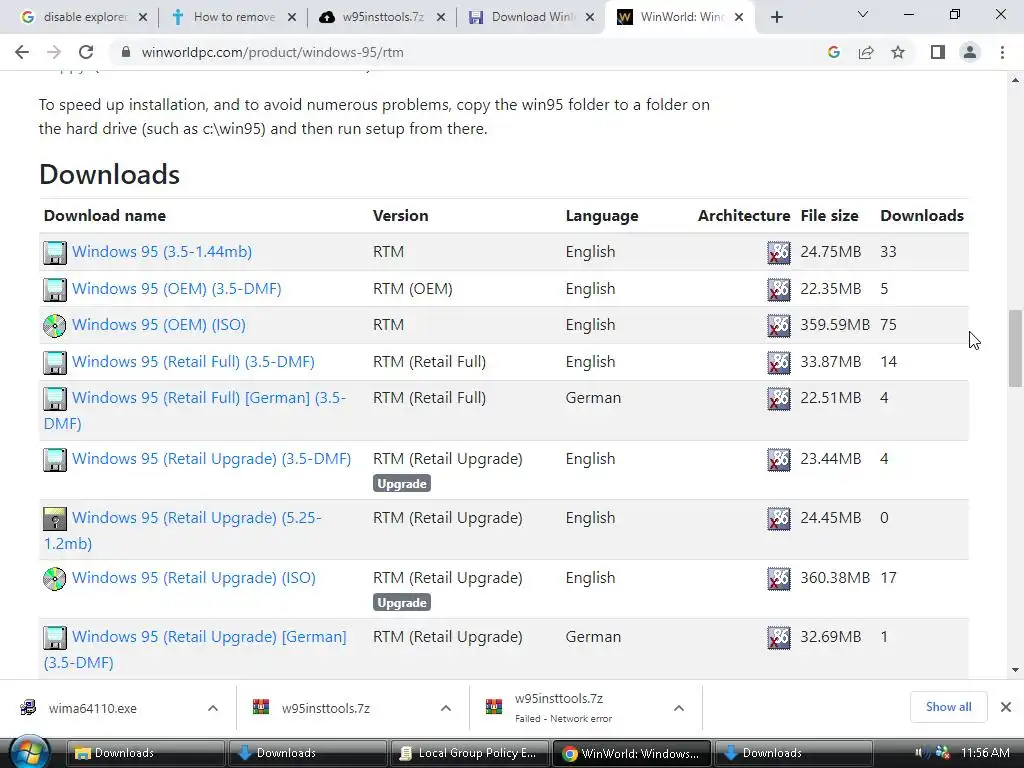The height and width of the screenshot is (768, 1024).
Task: Click CD icon beside Retail Upgrade (ISO)
Action: click(55, 579)
